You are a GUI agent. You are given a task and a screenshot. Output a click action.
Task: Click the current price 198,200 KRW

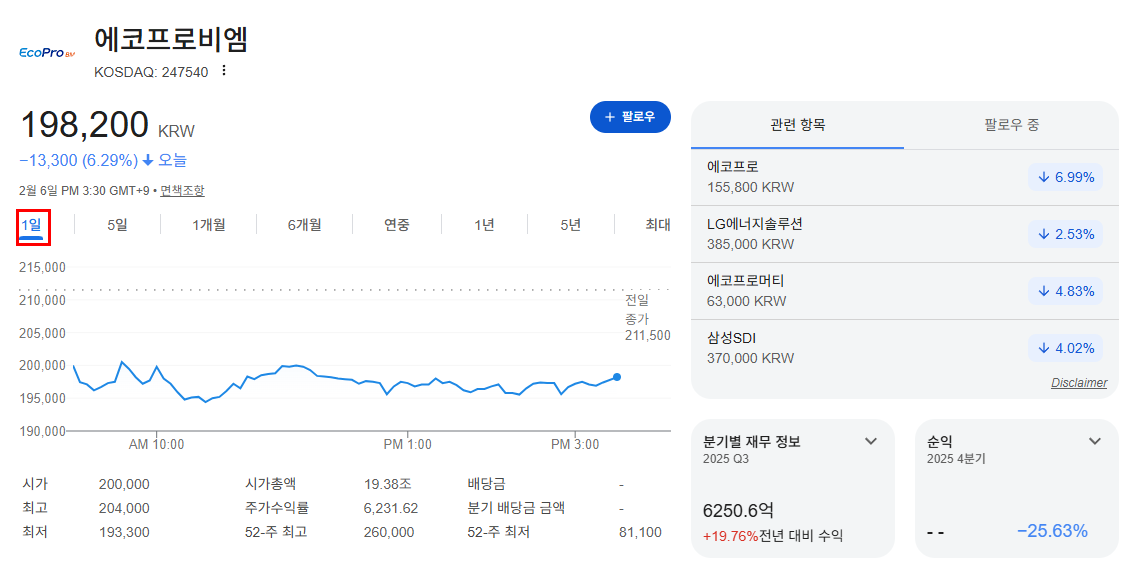(108, 125)
